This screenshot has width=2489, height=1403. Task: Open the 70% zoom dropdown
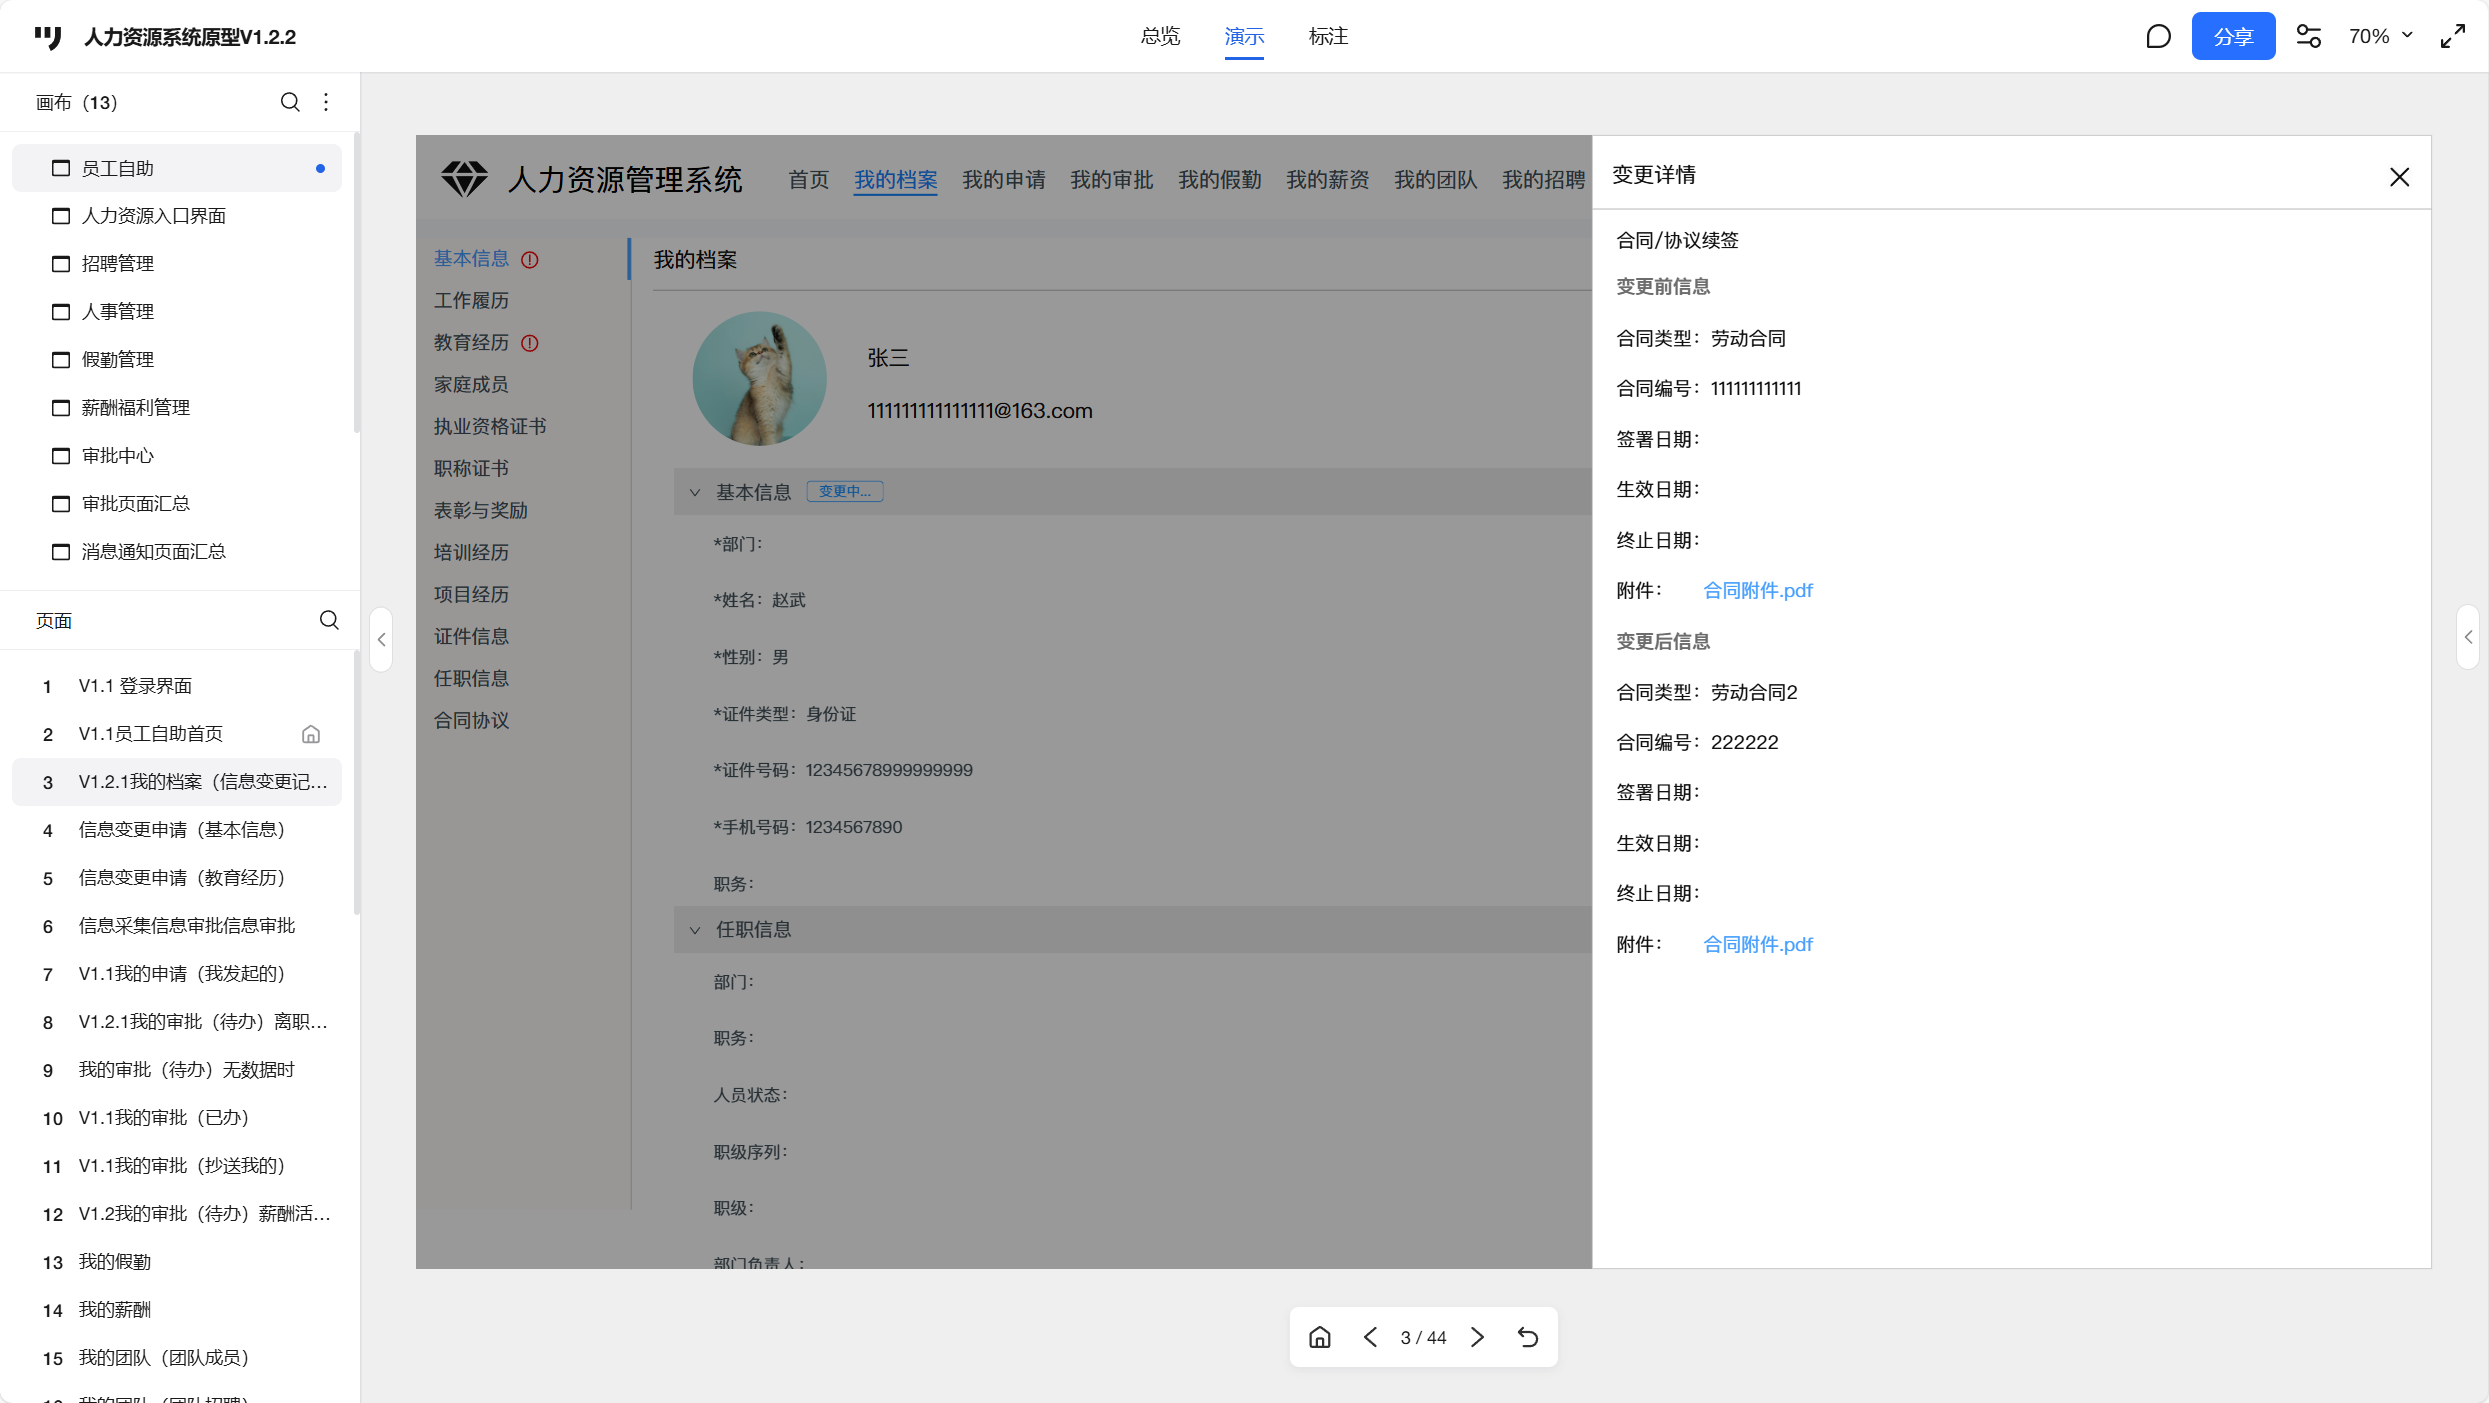tap(2380, 37)
